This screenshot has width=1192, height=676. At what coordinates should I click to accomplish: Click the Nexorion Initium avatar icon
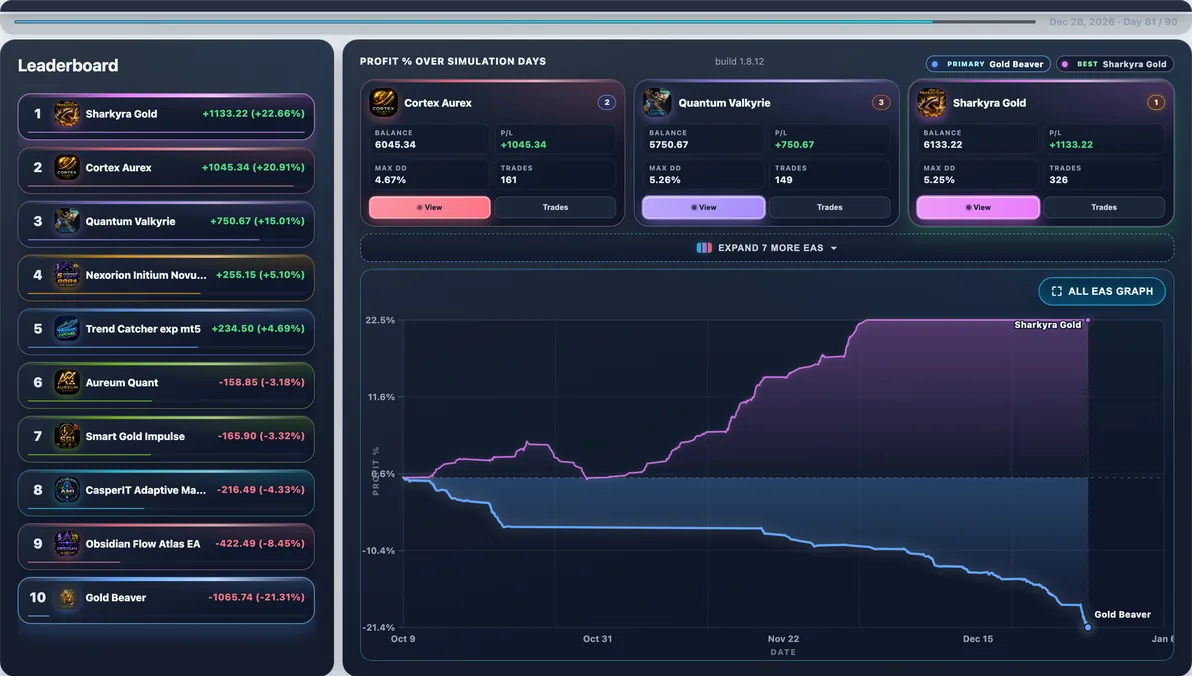(67, 275)
